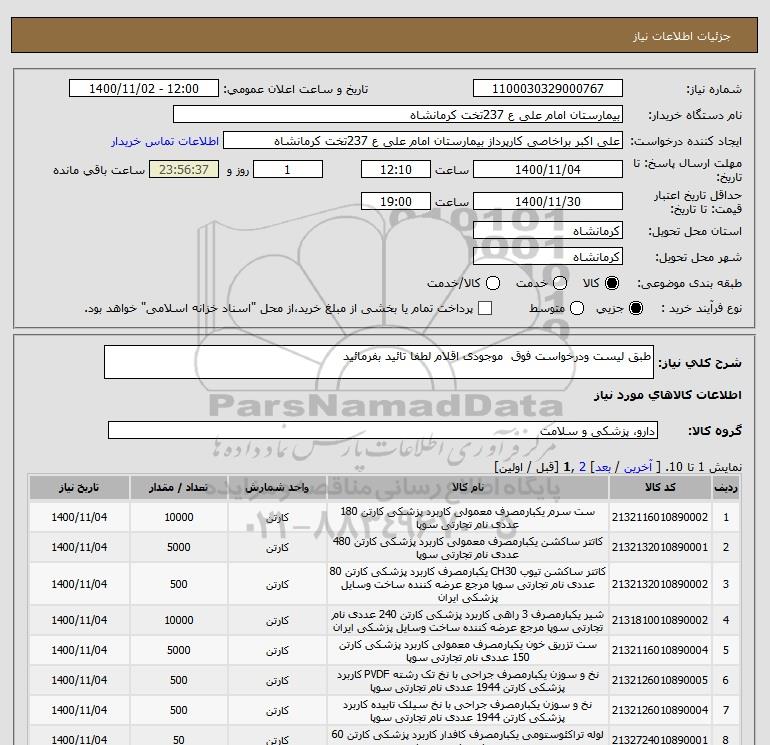
Task: Click the لوله تراکئوستومی item name
Action: (468, 737)
